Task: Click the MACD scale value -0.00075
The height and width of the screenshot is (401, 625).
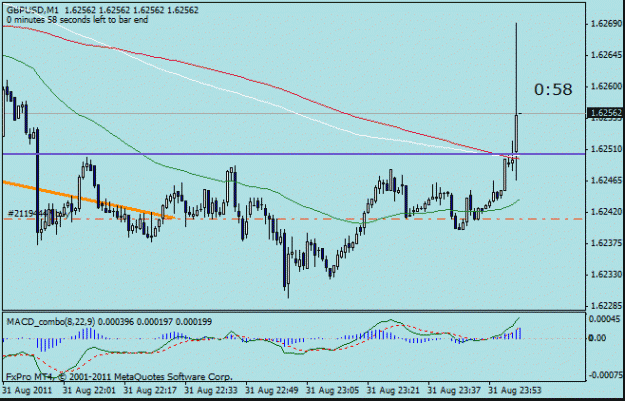Action: point(604,374)
